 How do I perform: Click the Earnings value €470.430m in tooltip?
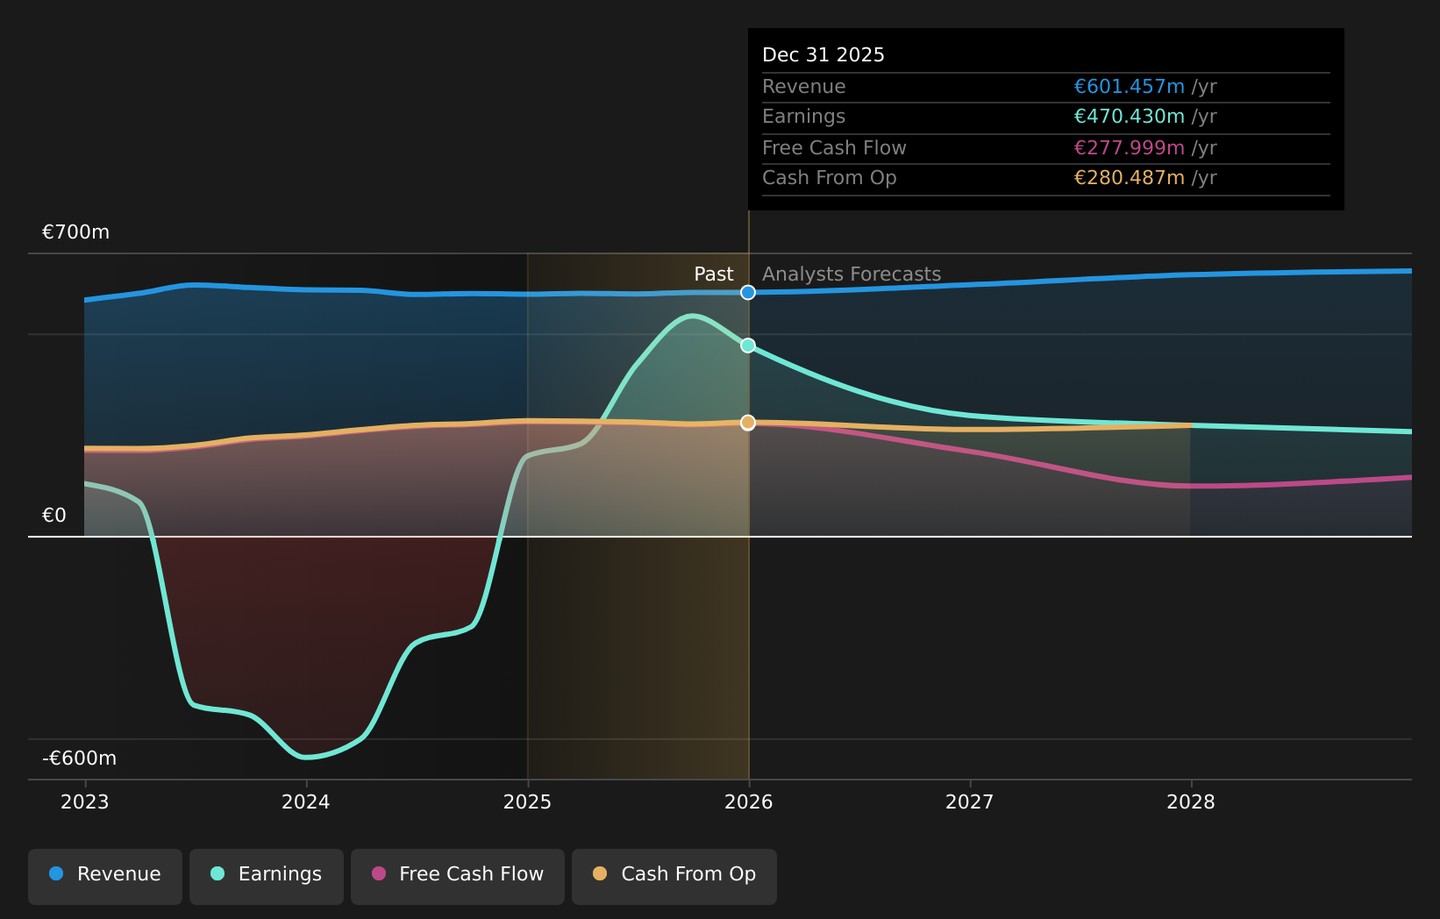pos(1129,117)
